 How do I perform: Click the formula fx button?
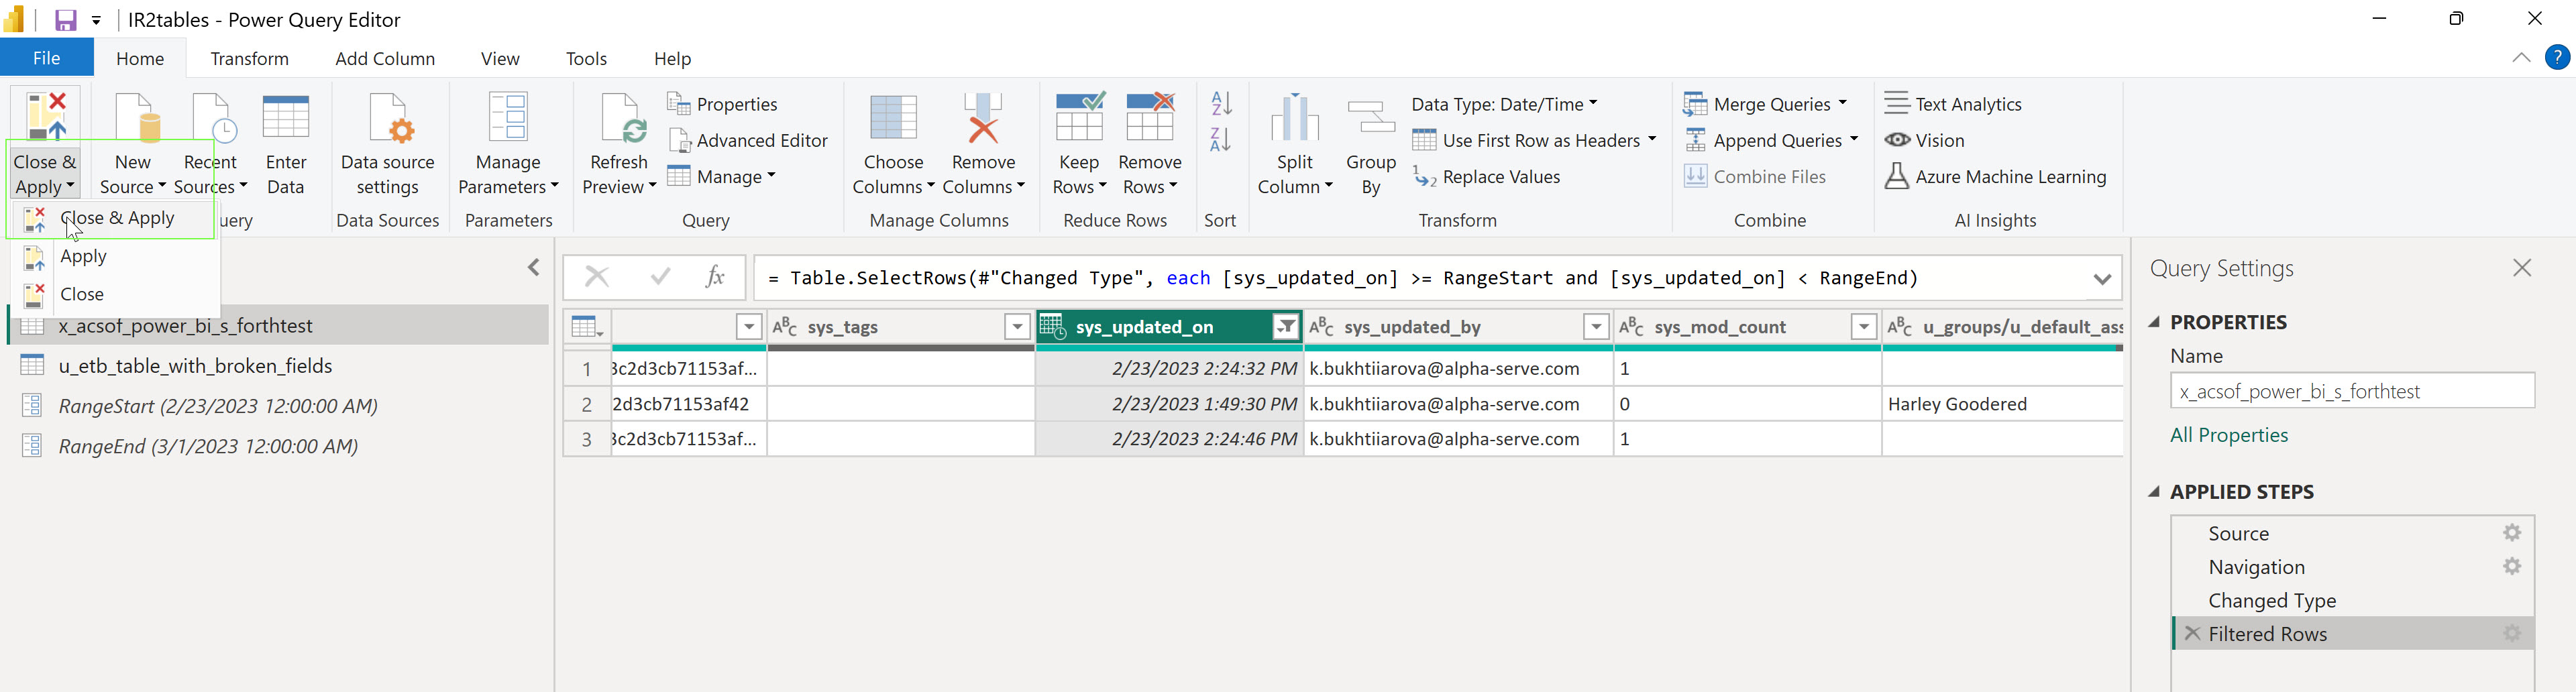714,277
